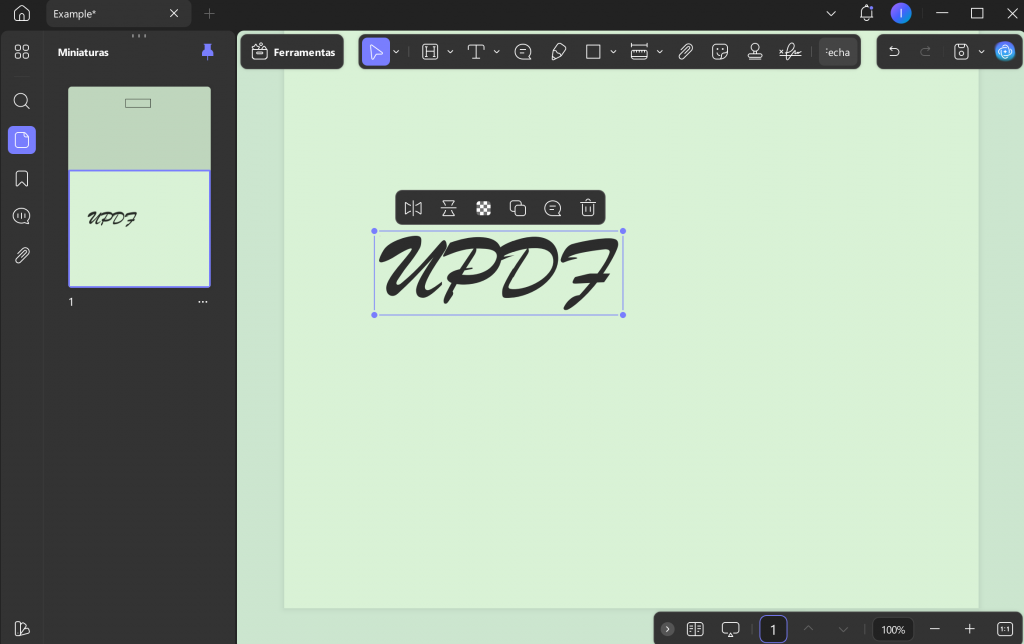The image size is (1024, 644).
Task: Go to the previous page arrow
Action: (x=808, y=629)
